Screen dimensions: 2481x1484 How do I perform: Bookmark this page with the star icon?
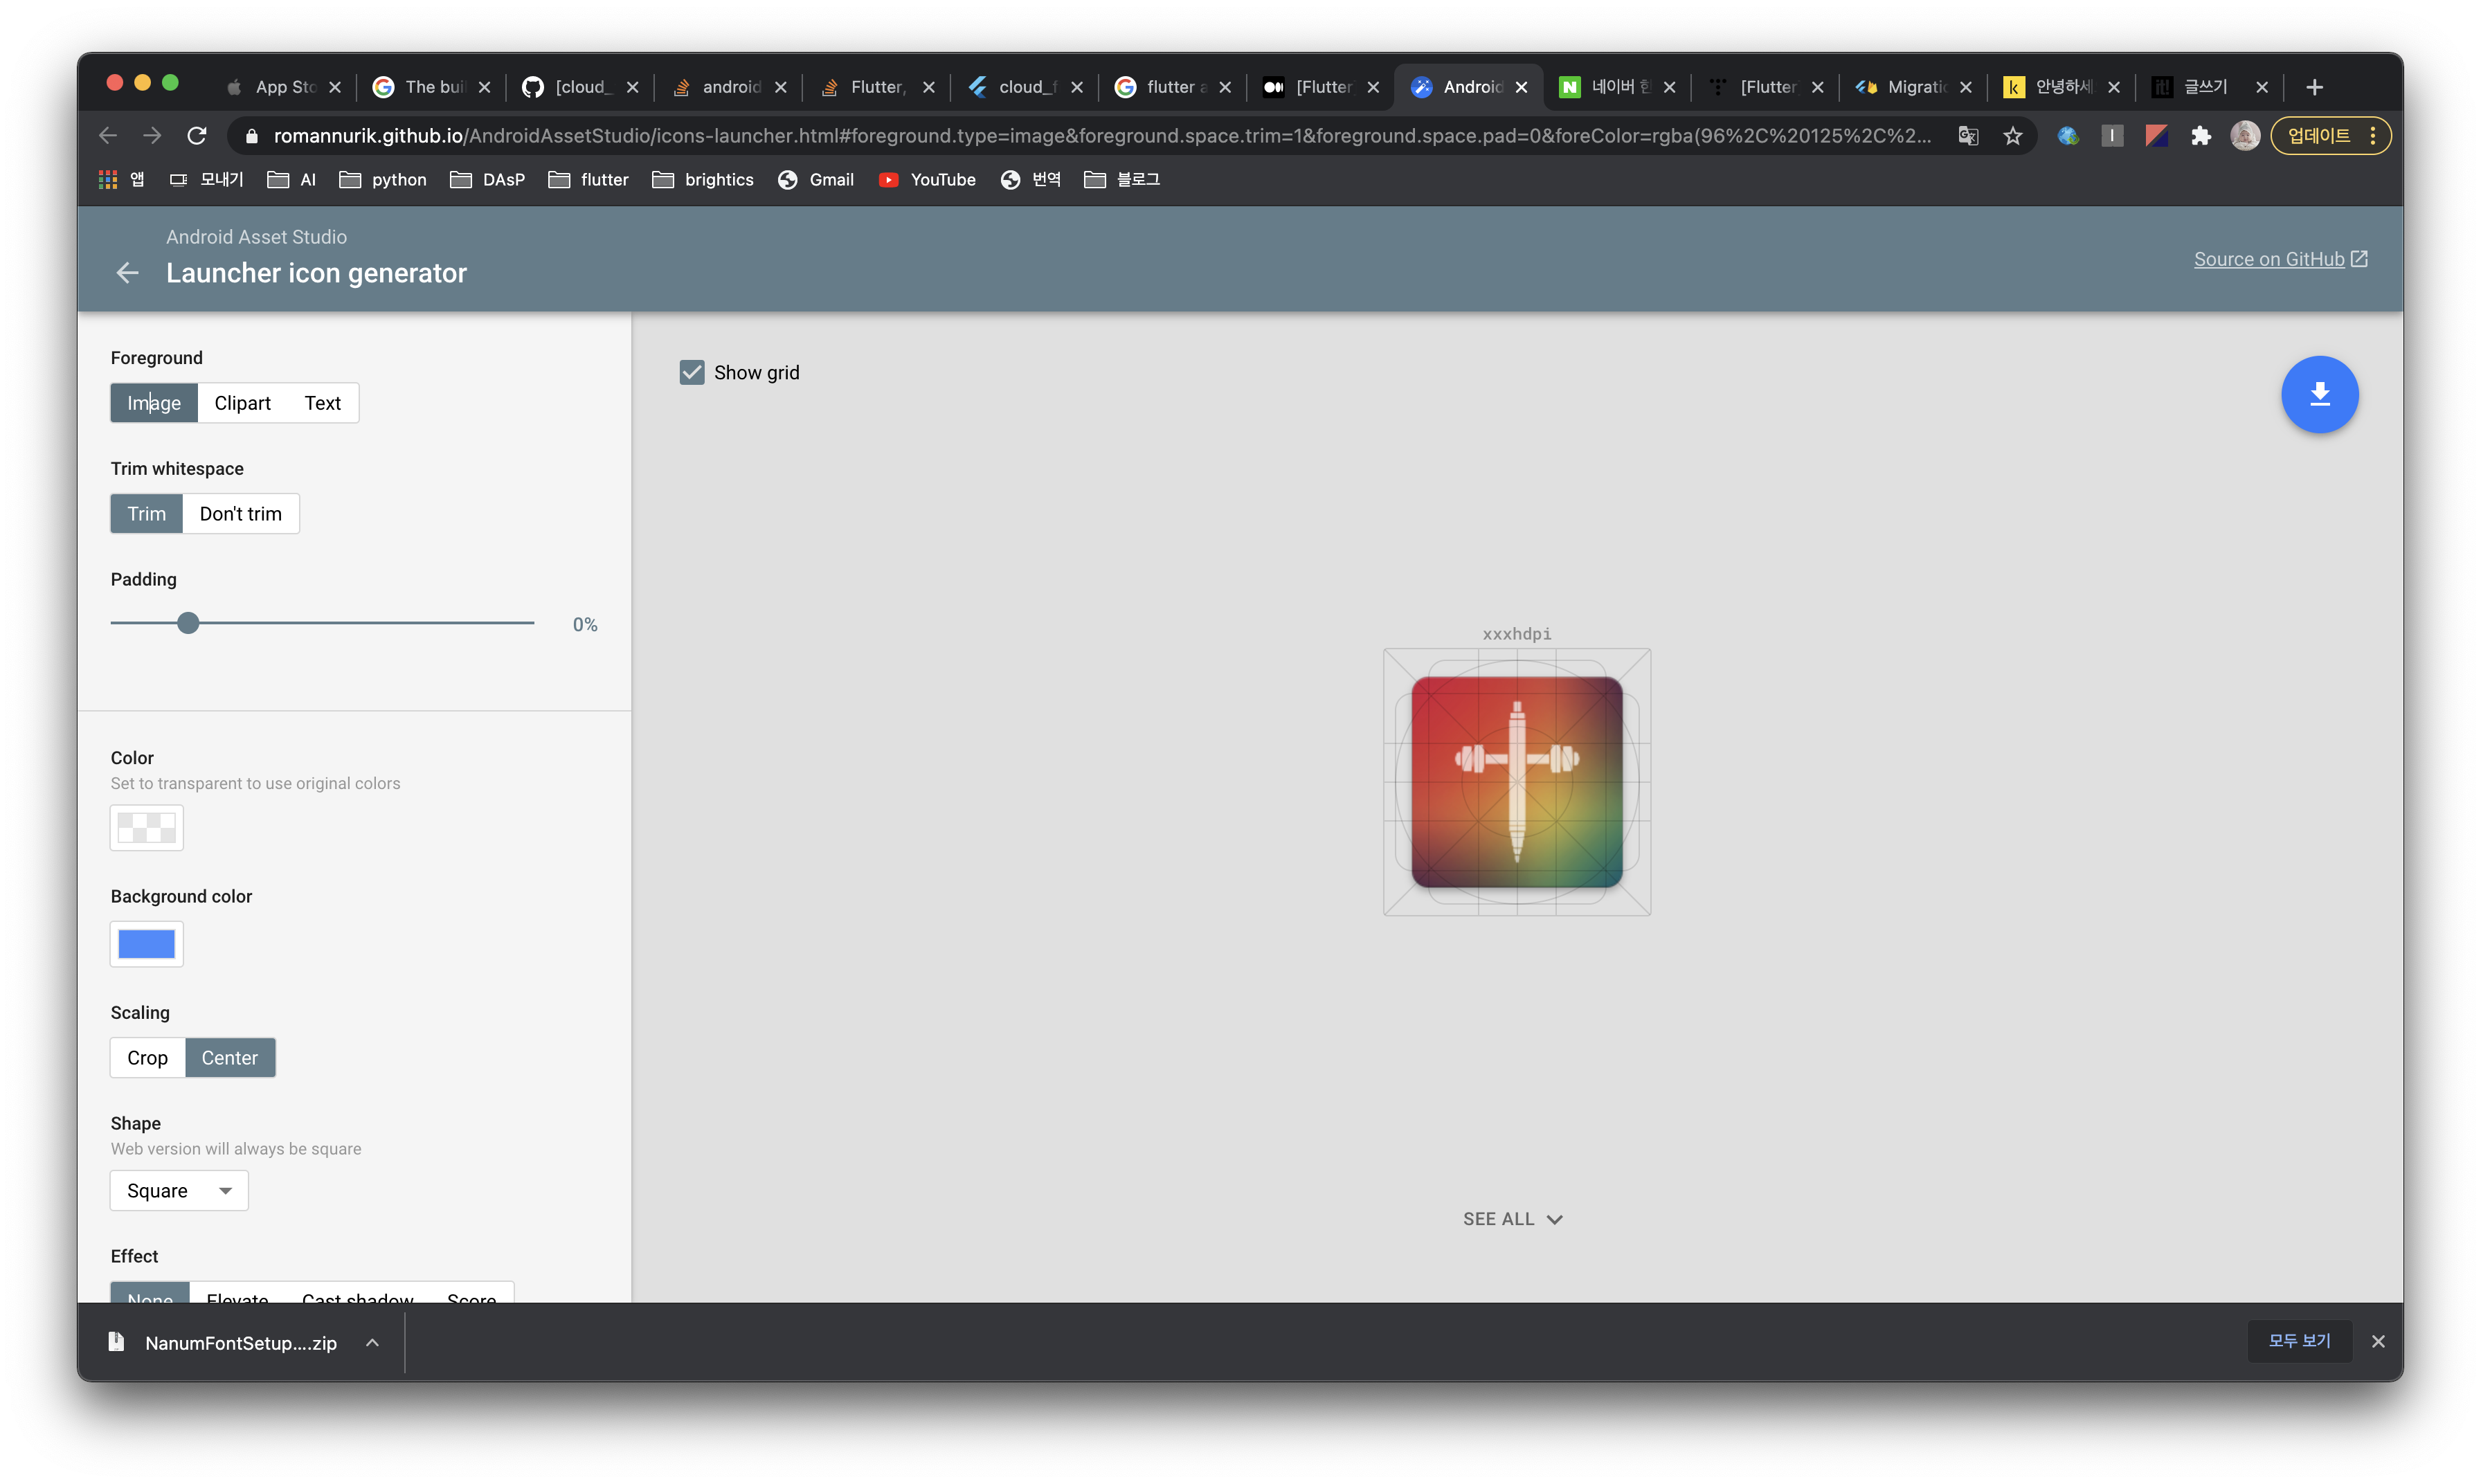click(x=2012, y=136)
